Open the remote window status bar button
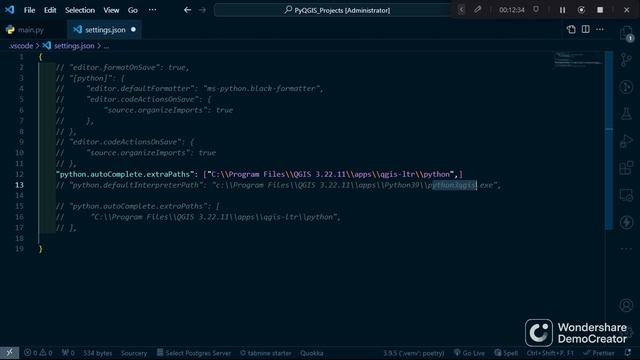Viewport: 640px width, 360px height. (x=9, y=353)
